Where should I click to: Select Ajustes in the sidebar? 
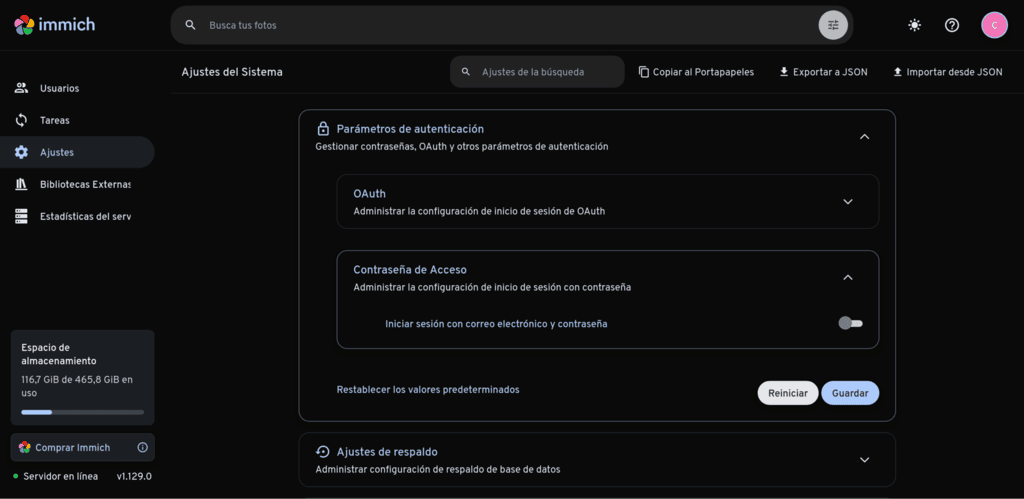77,152
